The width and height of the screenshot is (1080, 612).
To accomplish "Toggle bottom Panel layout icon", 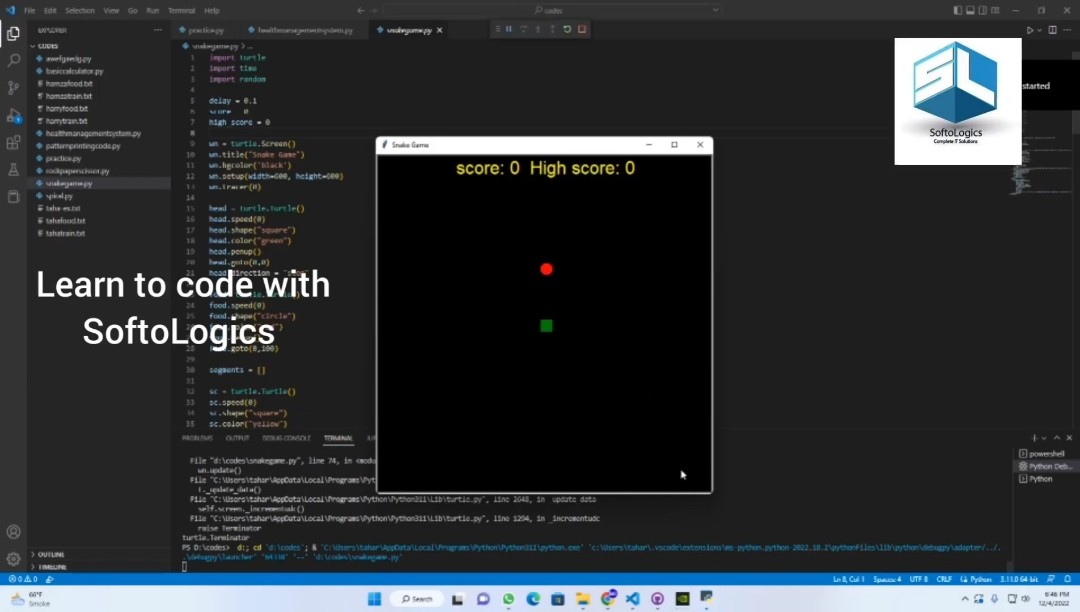I will tap(970, 10).
